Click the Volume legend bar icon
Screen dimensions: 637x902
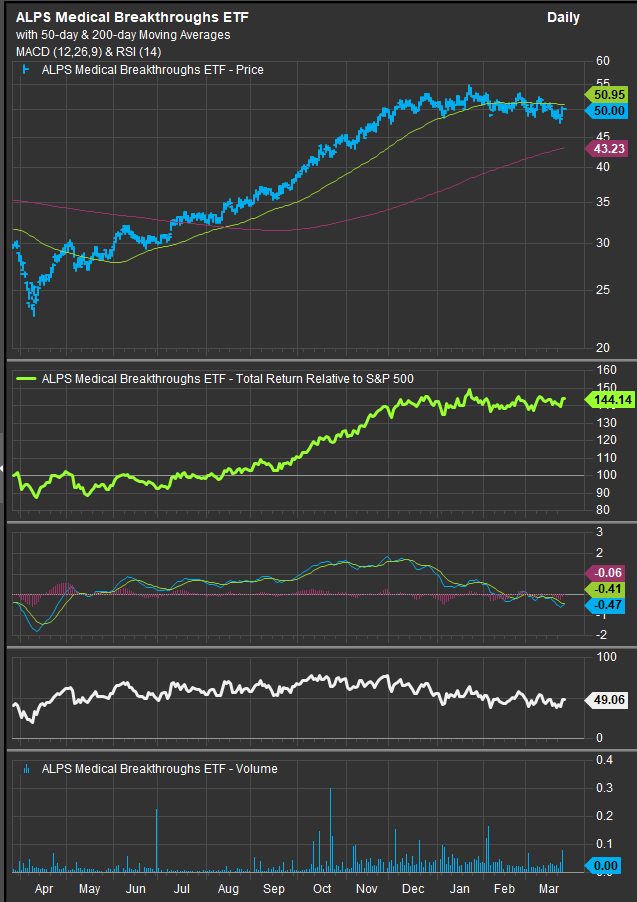tap(26, 769)
